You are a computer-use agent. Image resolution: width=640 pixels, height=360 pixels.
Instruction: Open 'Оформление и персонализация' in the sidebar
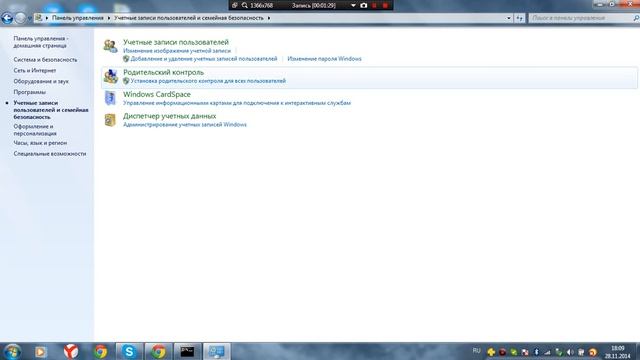[35, 130]
